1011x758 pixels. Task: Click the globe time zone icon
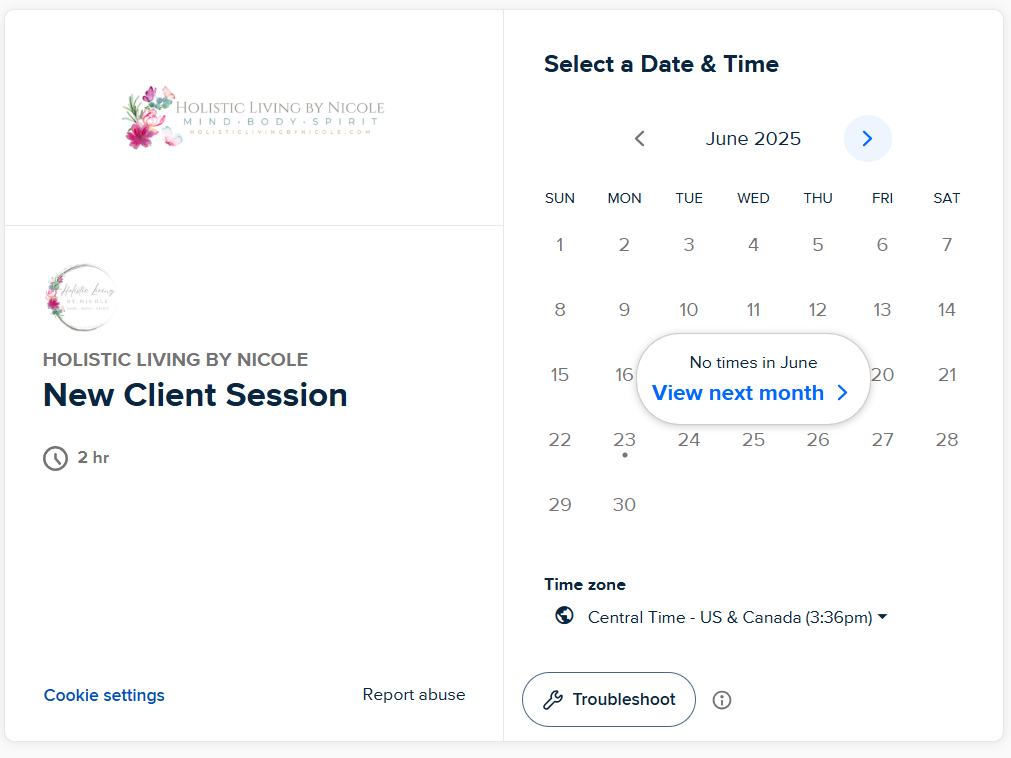(565, 616)
